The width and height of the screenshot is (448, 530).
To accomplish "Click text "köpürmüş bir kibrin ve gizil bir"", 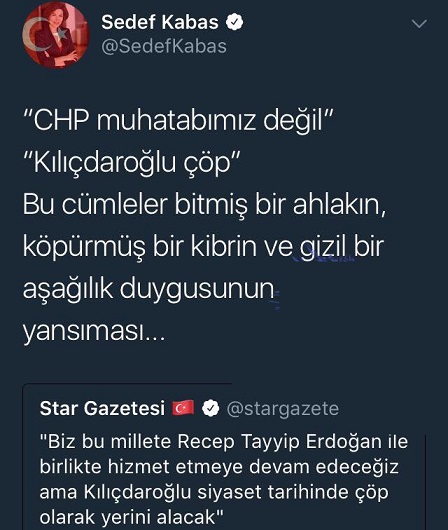I will [203, 247].
